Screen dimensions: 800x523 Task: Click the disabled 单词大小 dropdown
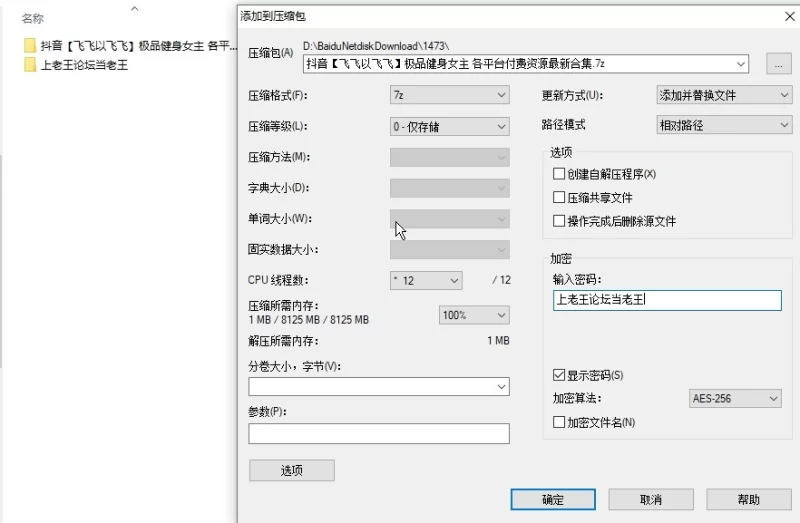tap(449, 219)
